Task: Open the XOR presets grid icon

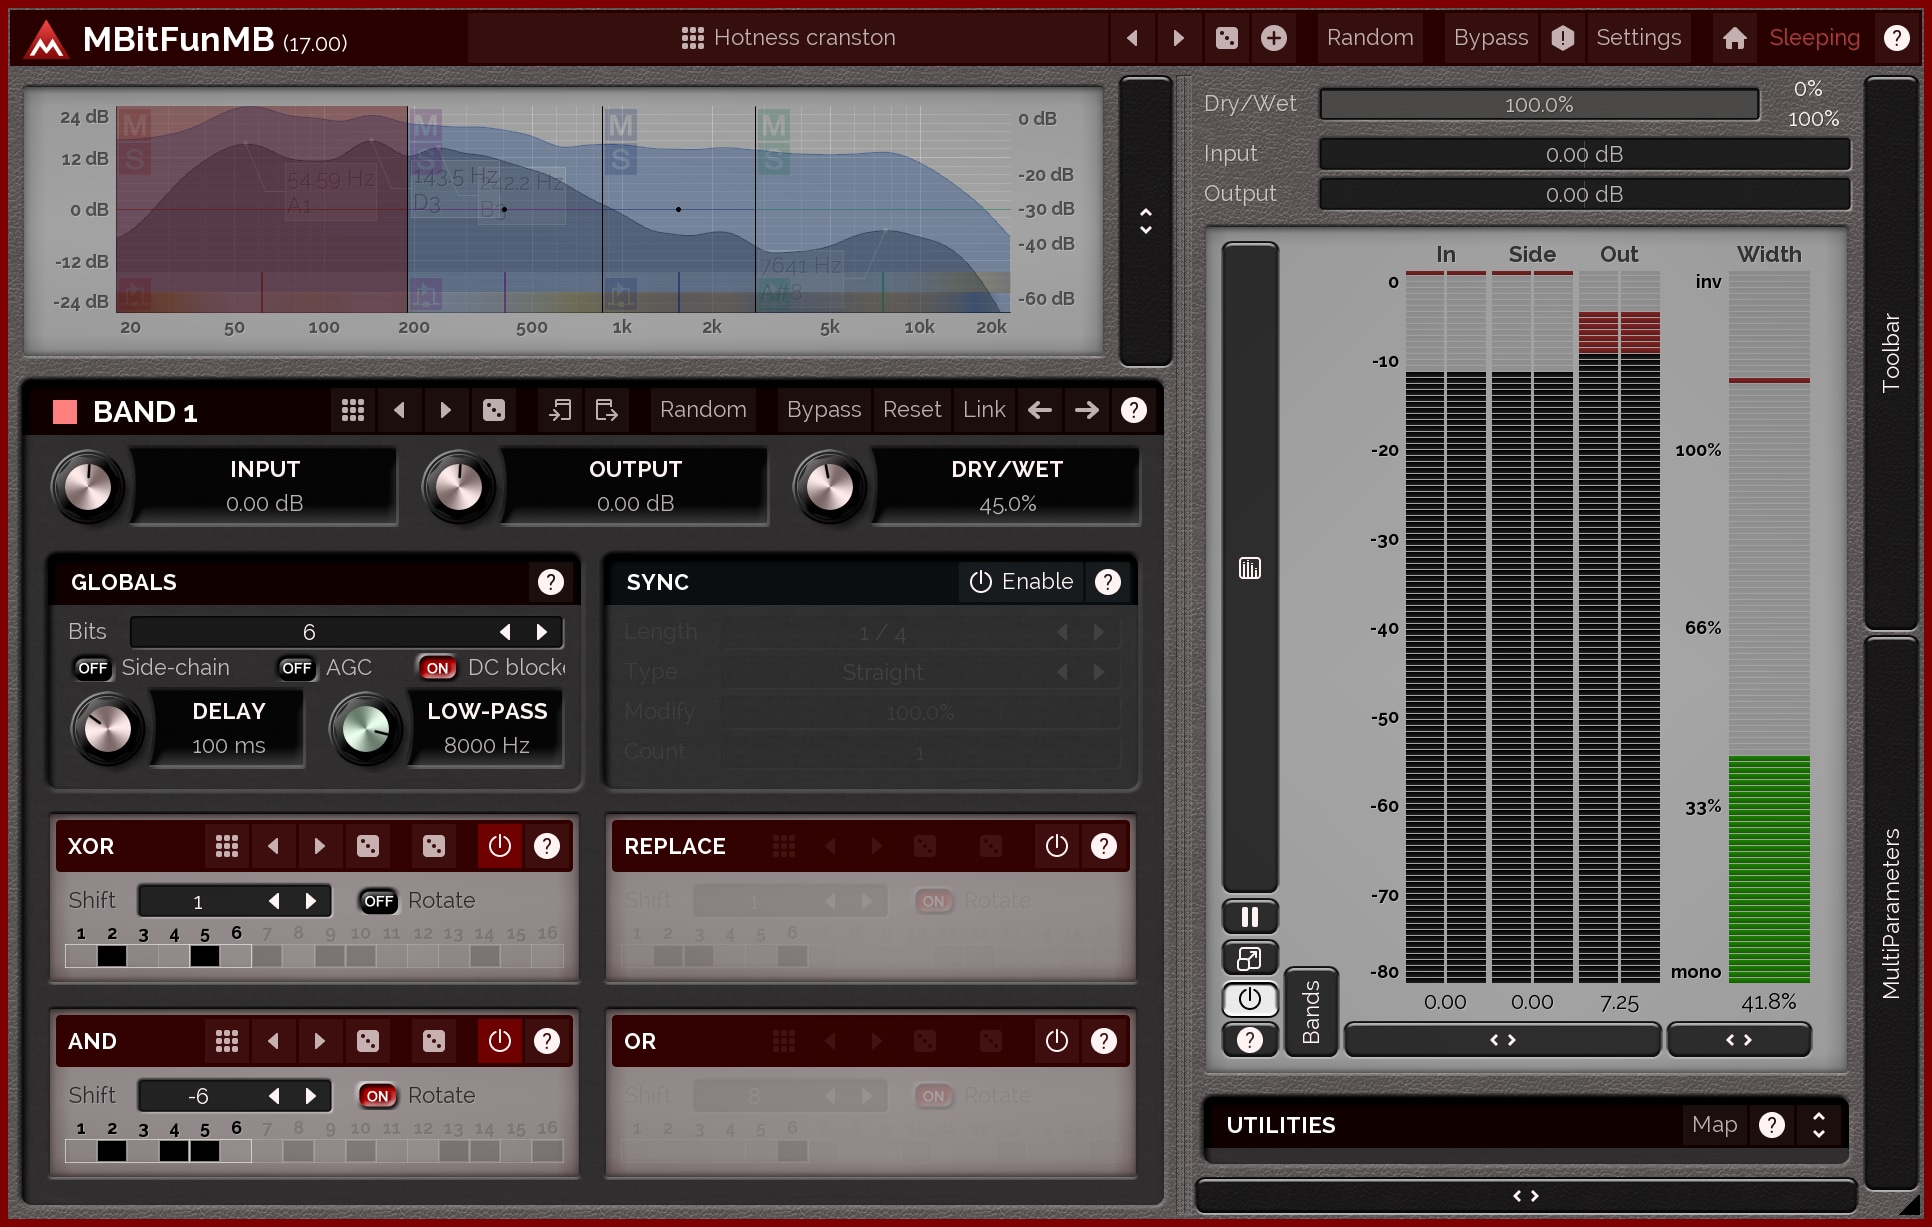Action: coord(227,846)
